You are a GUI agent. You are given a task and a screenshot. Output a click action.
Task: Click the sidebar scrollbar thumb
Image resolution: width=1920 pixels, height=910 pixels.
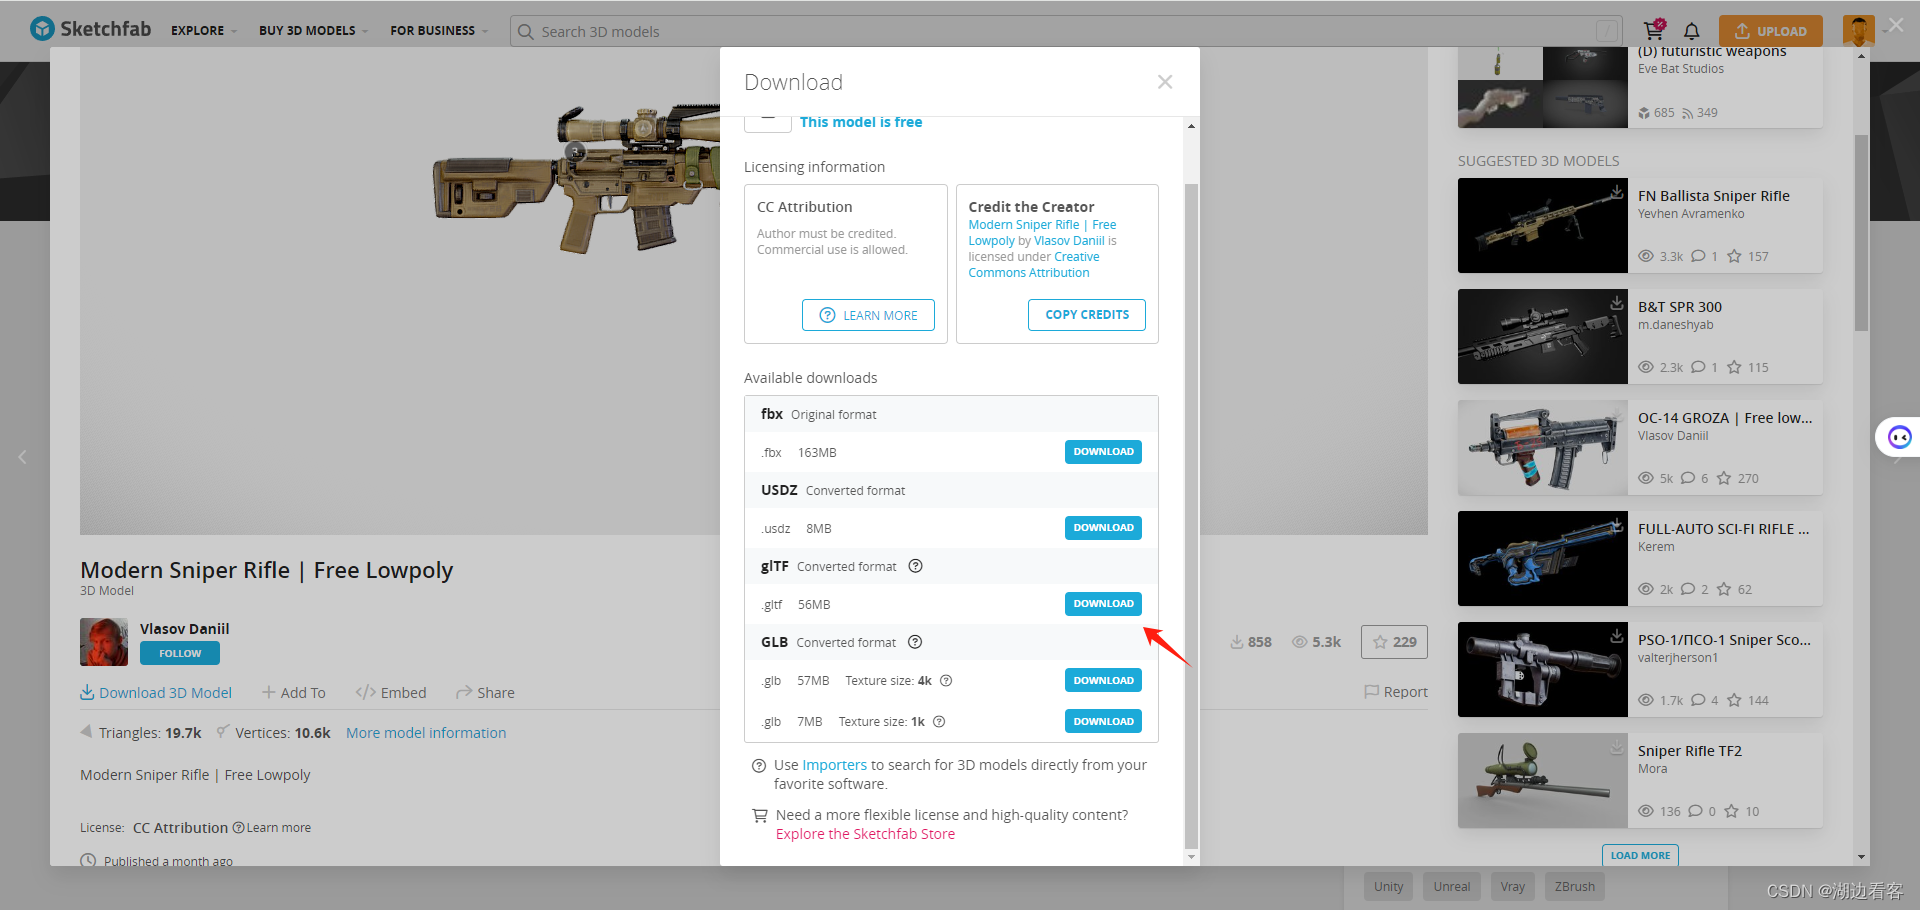pos(1861,233)
